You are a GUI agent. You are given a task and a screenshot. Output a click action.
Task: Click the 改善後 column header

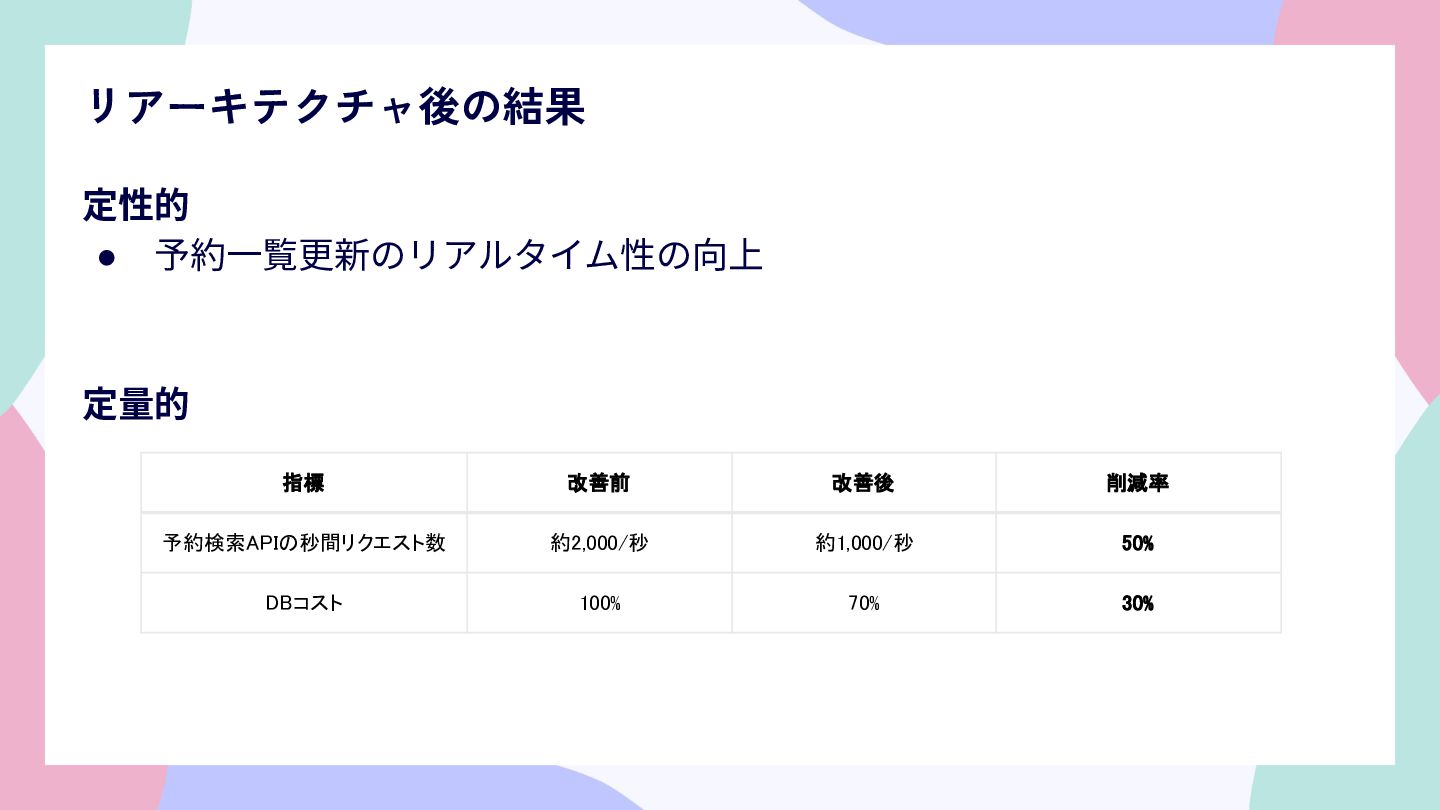tap(863, 483)
